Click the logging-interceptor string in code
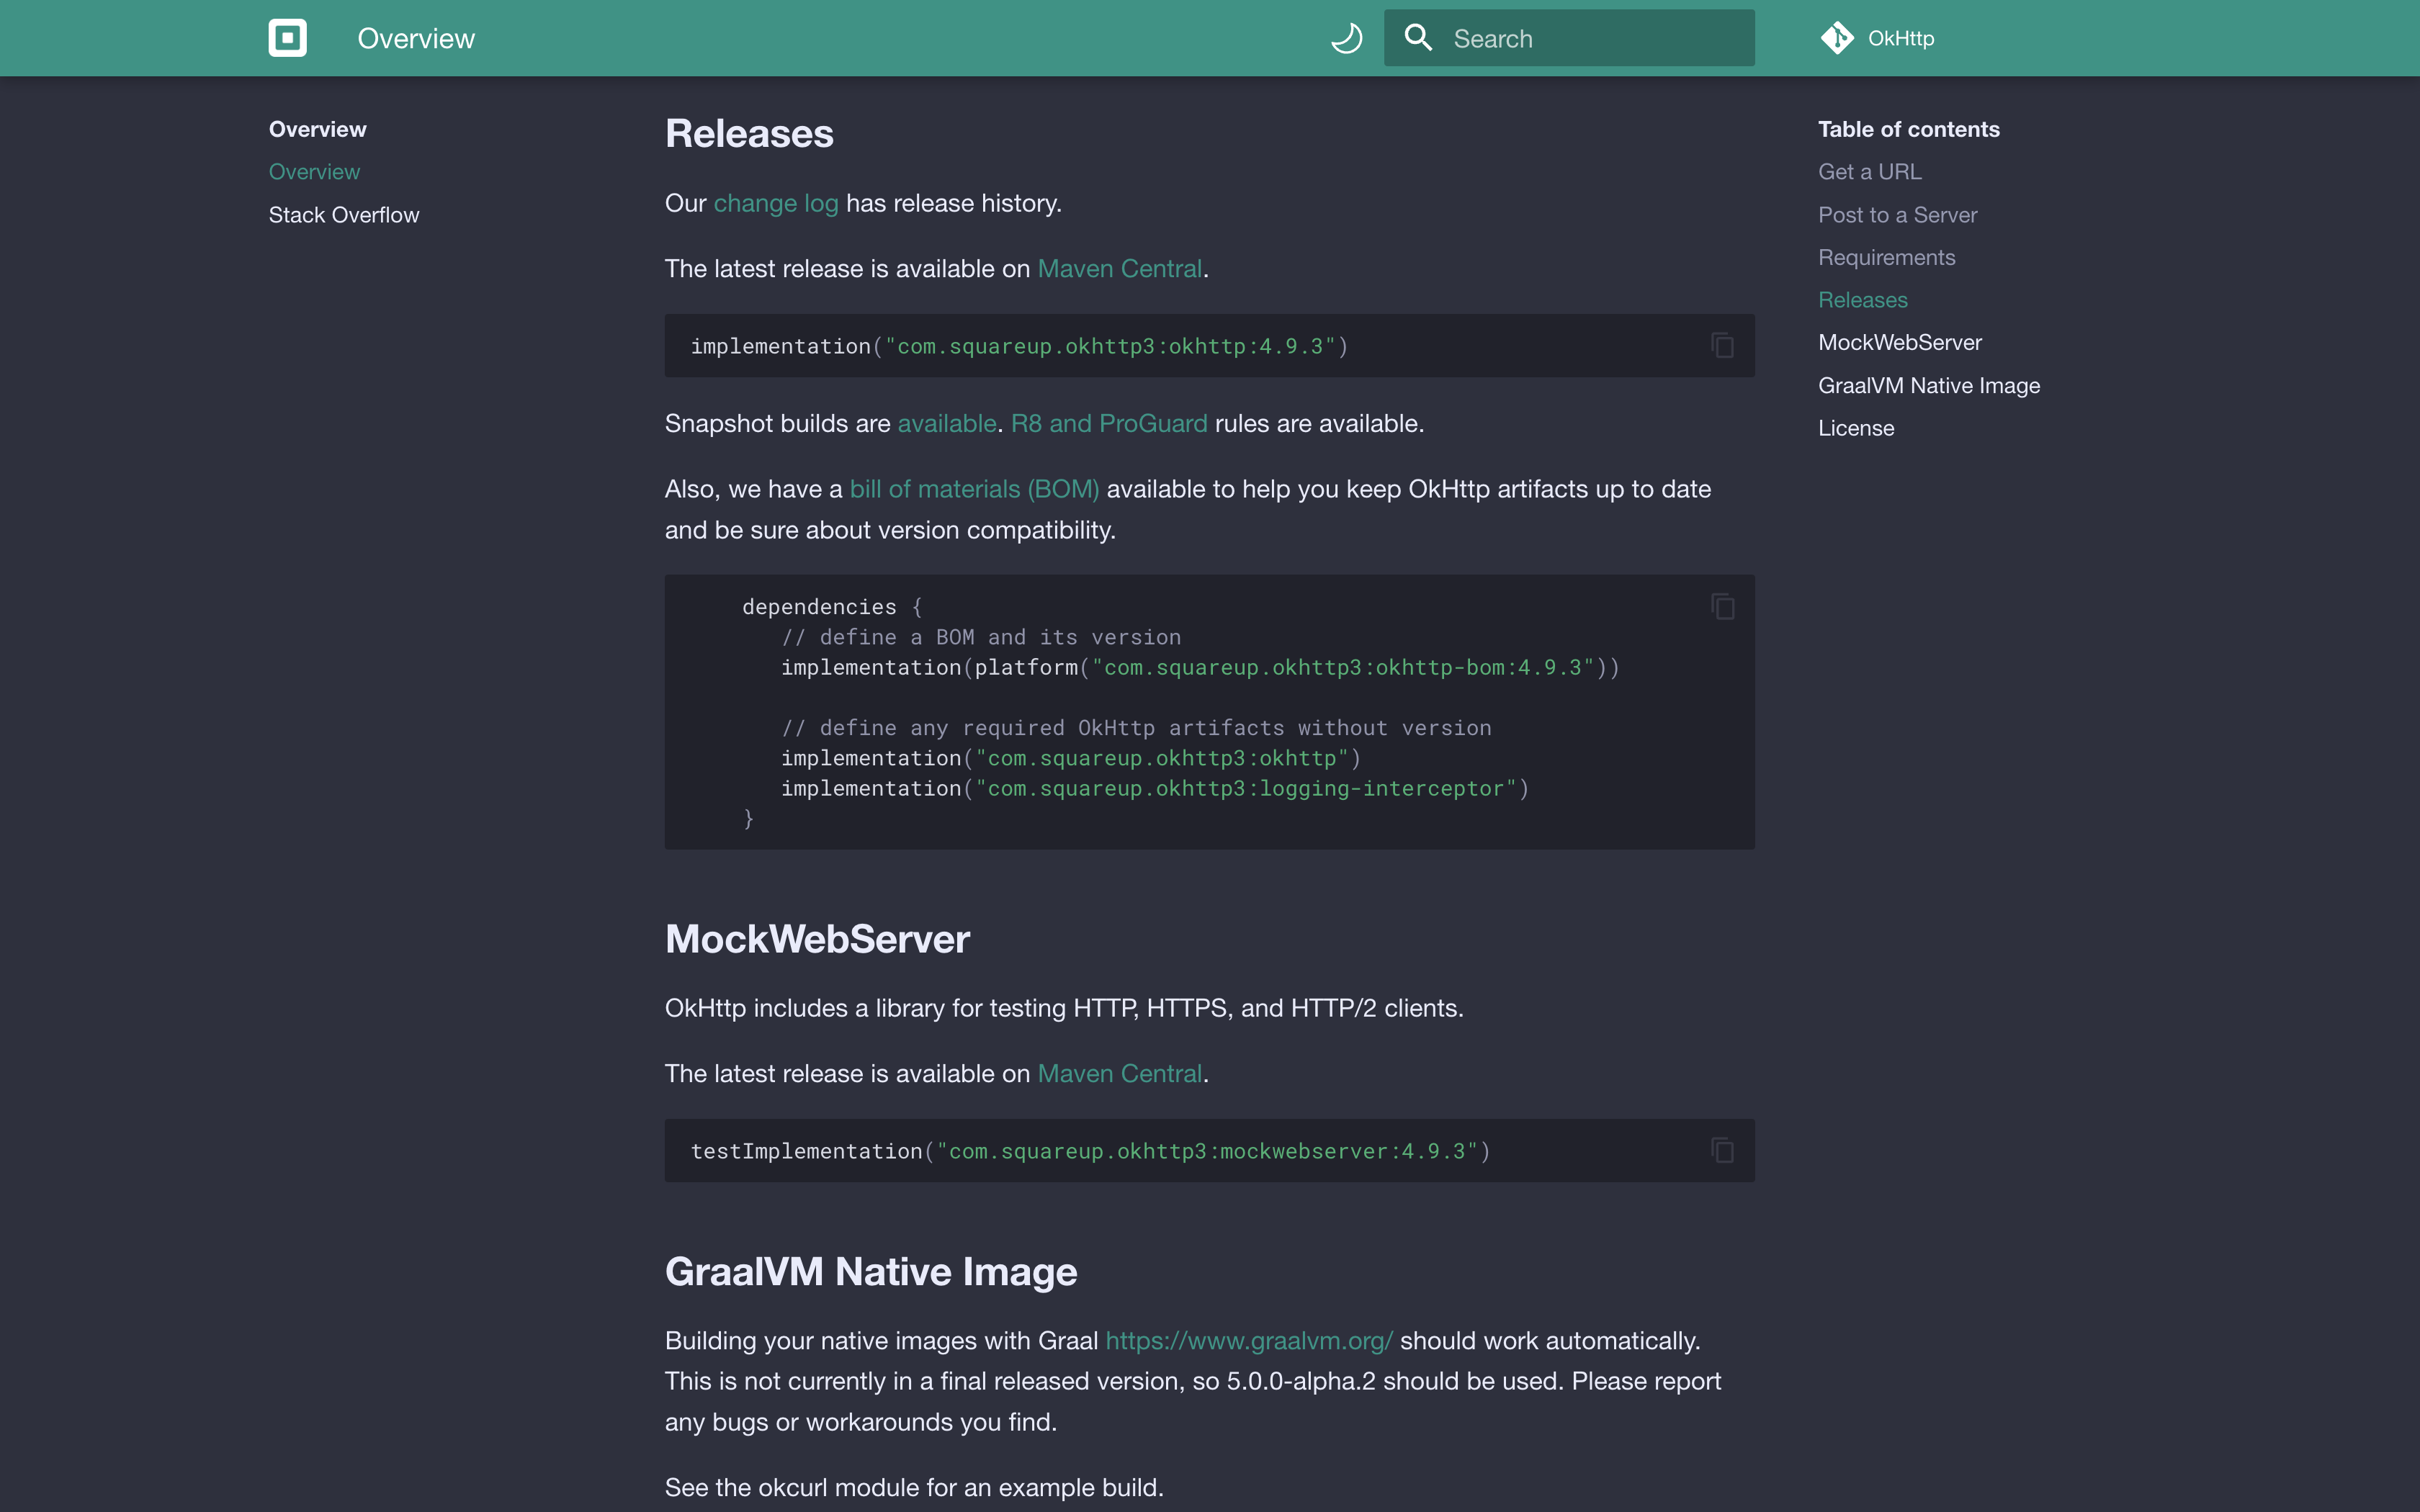This screenshot has width=2420, height=1512. coord(1247,788)
